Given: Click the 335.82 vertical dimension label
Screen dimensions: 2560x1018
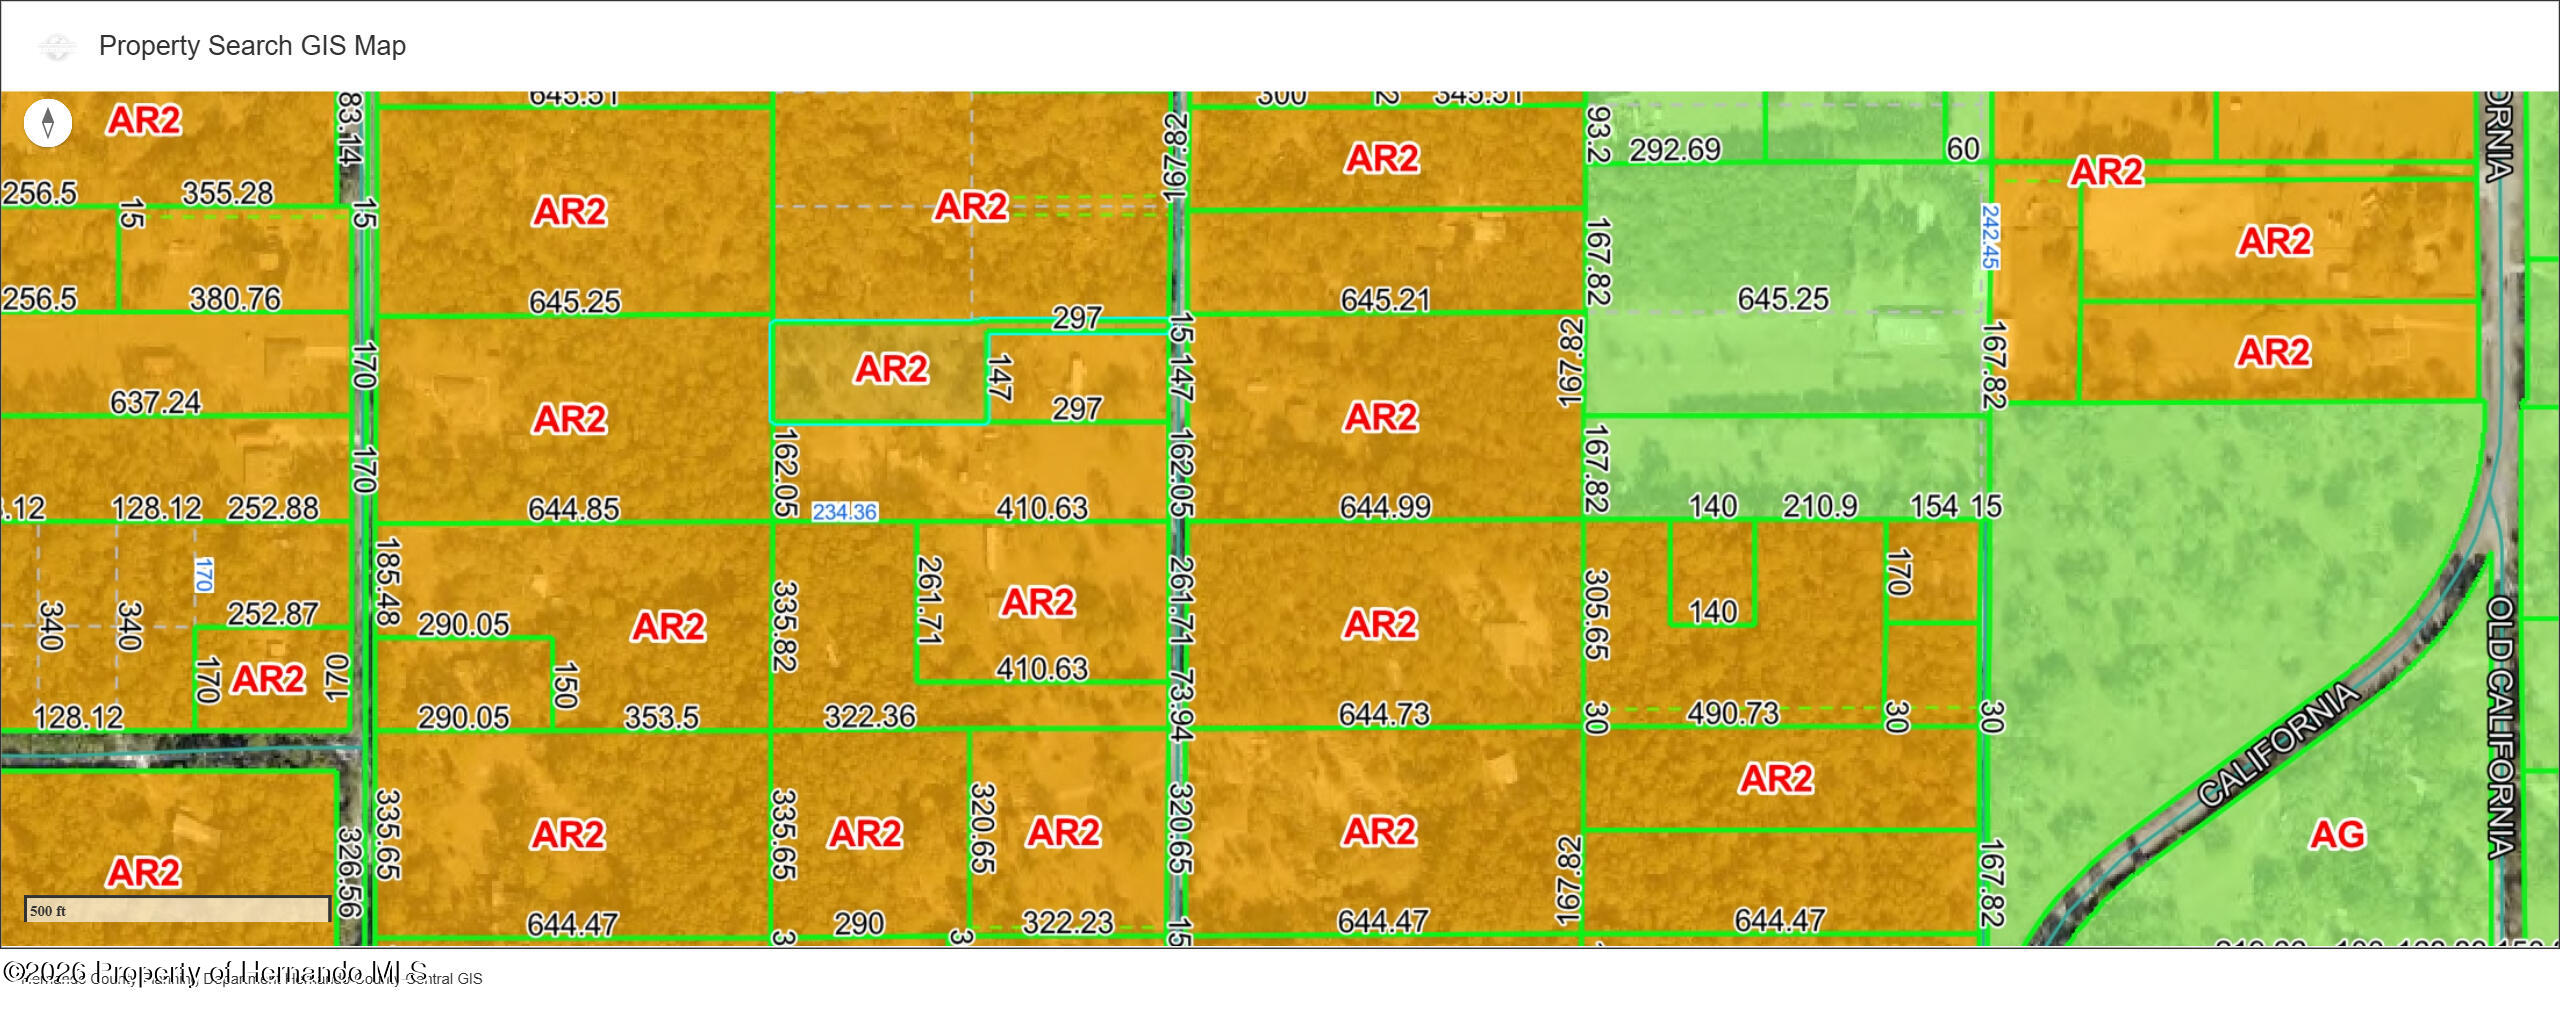Looking at the screenshot, I should point(785,627).
